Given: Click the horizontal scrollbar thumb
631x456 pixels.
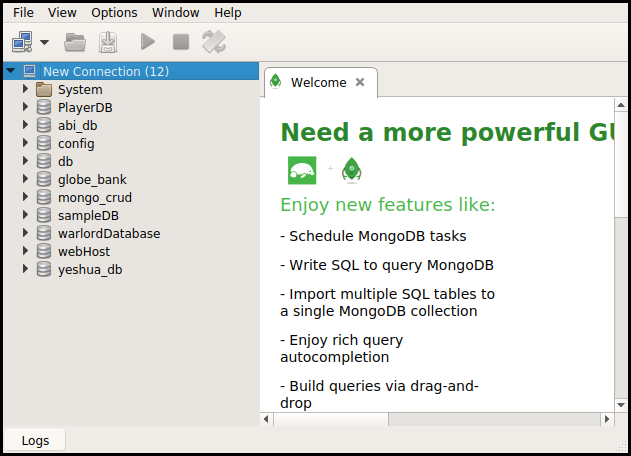Looking at the screenshot, I should coord(331,419).
